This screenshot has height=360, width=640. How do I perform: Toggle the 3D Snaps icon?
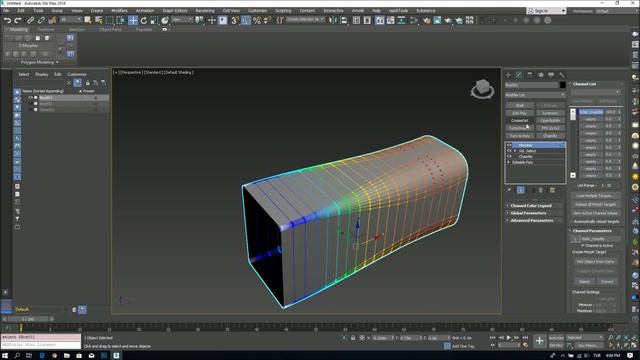pos(235,20)
